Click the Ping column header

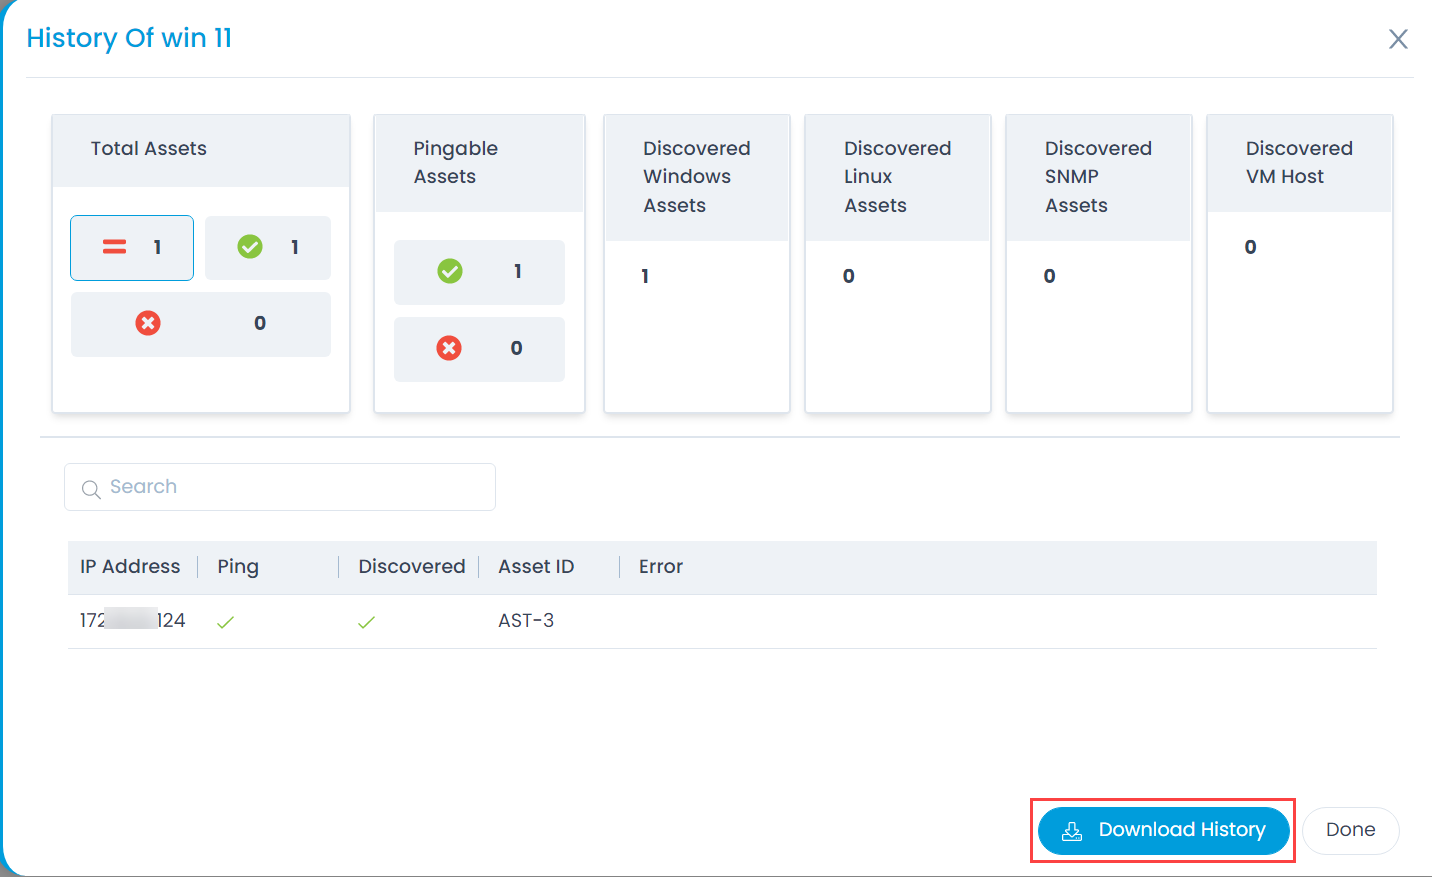click(238, 567)
